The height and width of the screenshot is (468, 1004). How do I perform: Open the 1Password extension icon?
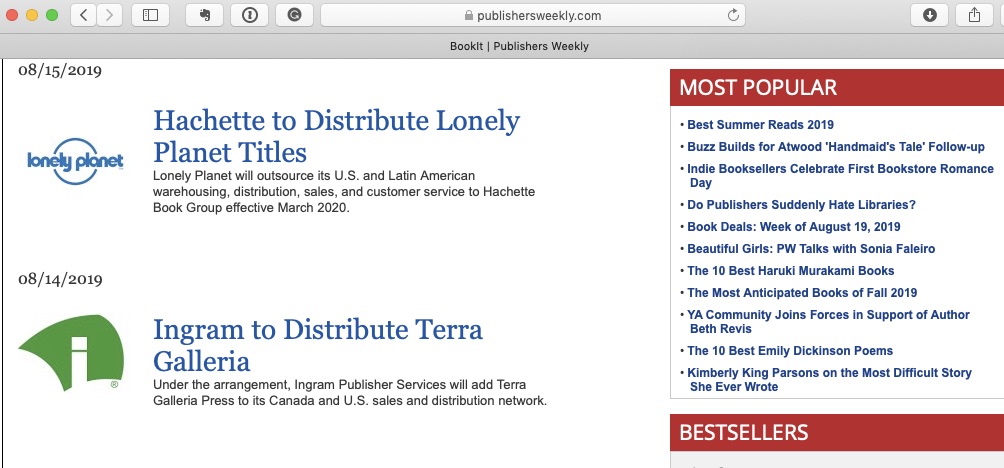point(249,15)
